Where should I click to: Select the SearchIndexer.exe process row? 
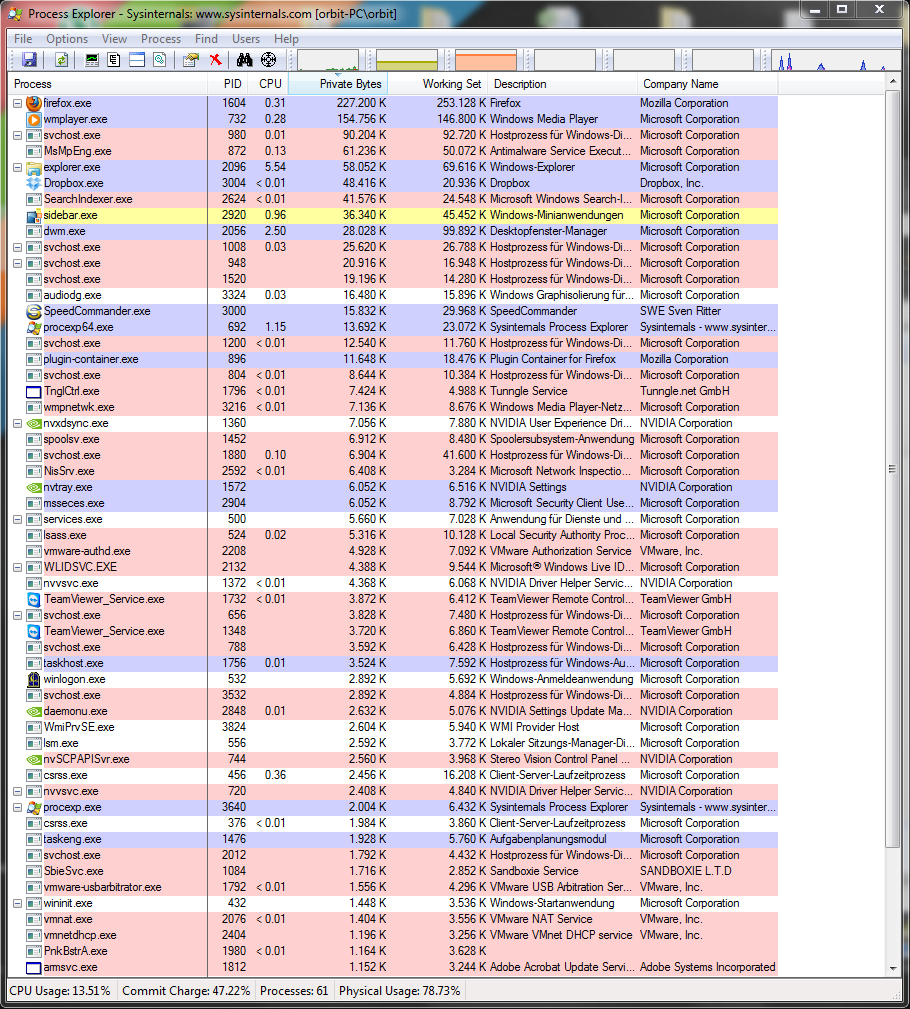[393, 199]
